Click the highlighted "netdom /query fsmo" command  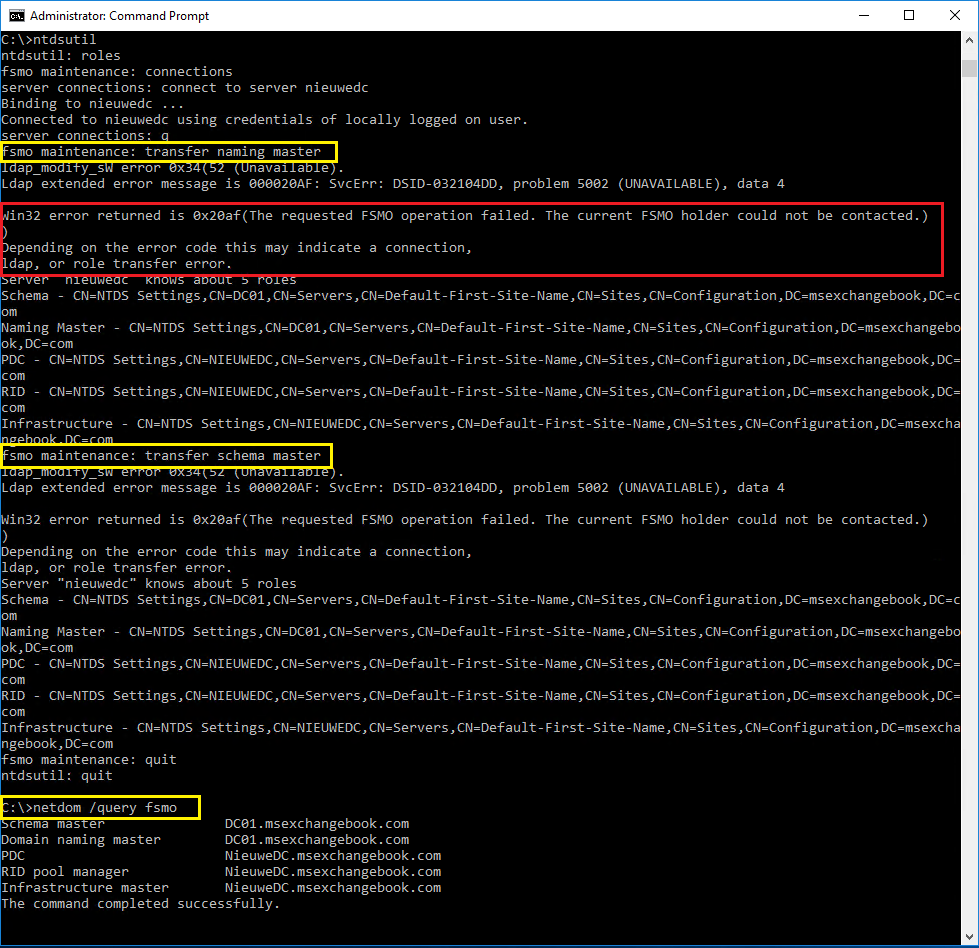(100, 807)
